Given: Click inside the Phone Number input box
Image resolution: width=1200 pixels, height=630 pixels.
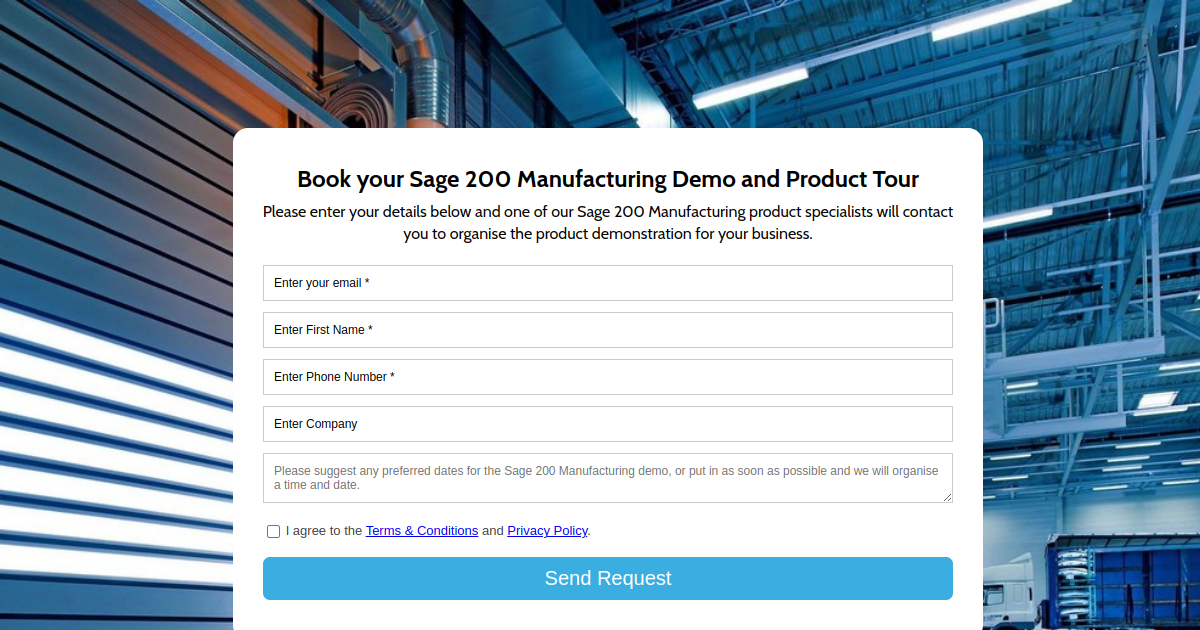Looking at the screenshot, I should [607, 377].
